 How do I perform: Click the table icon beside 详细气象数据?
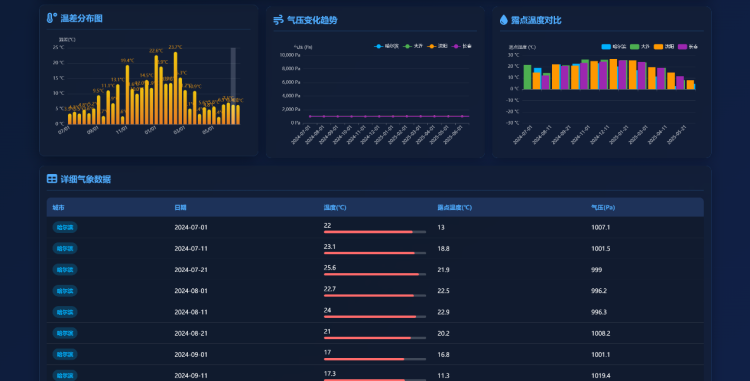[52, 179]
